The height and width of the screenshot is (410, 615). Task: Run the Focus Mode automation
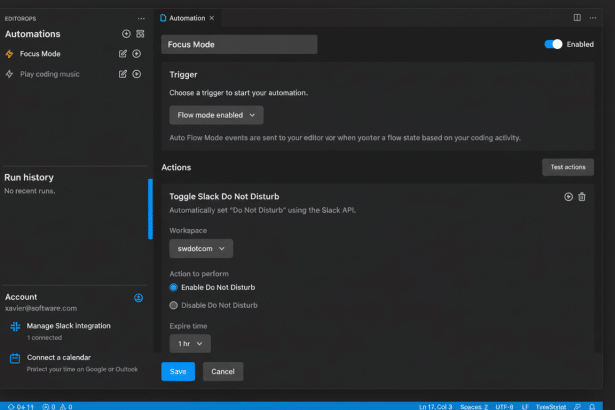[136, 54]
